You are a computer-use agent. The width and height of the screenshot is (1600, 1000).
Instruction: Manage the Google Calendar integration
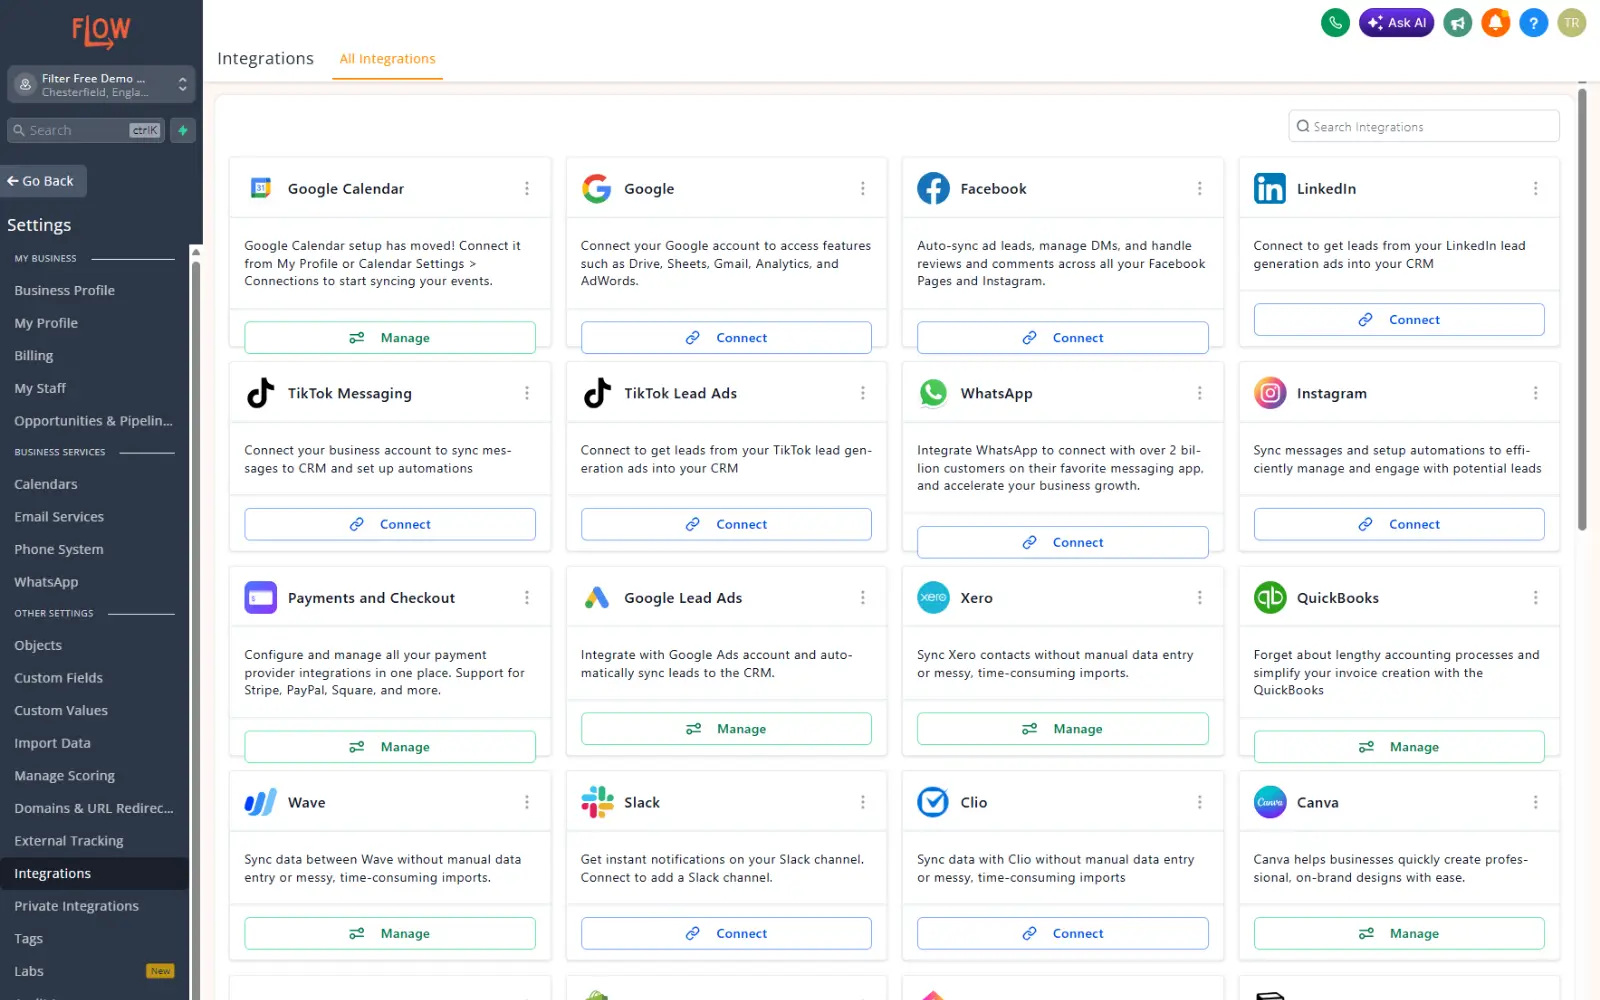click(390, 337)
